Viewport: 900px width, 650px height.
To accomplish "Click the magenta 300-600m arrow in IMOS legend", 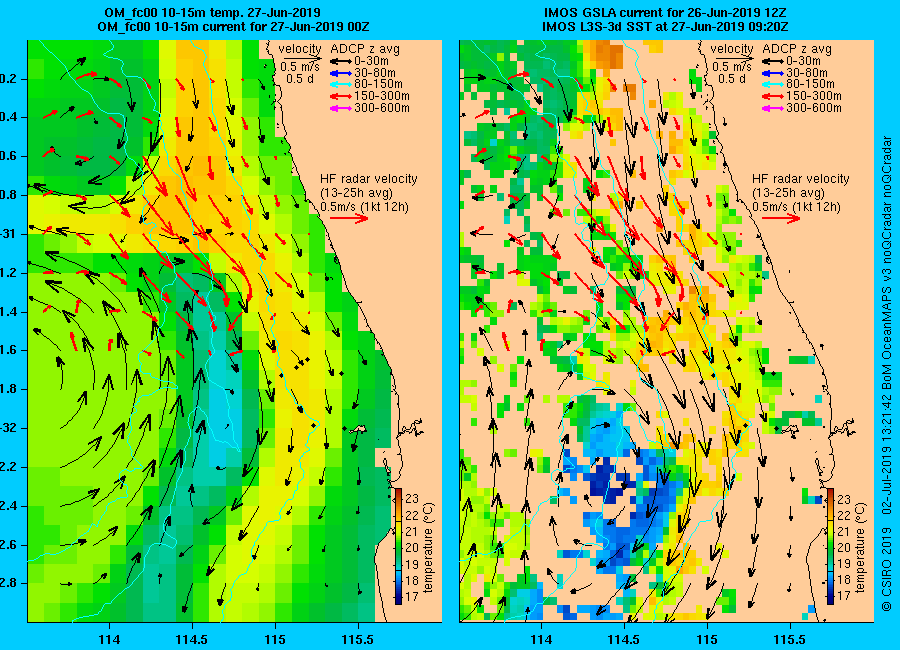I will 773,108.
